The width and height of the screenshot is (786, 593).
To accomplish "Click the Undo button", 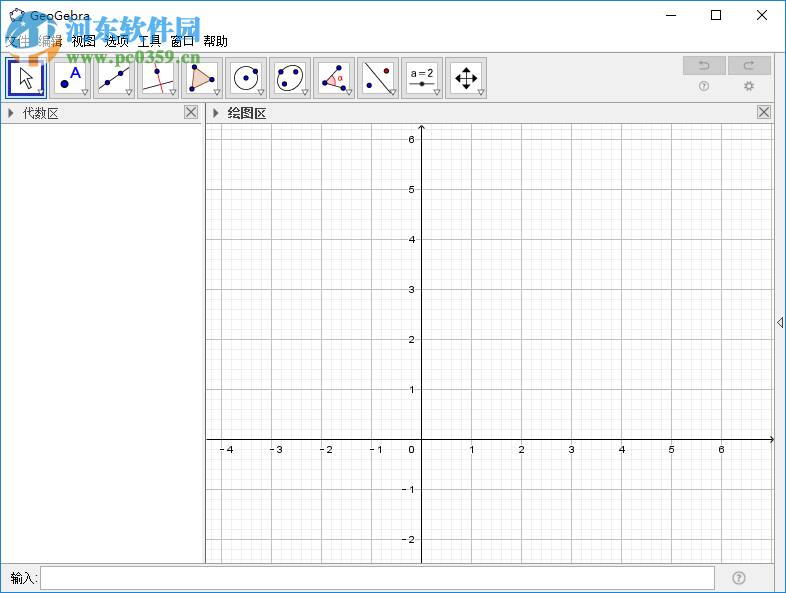I will coord(704,66).
